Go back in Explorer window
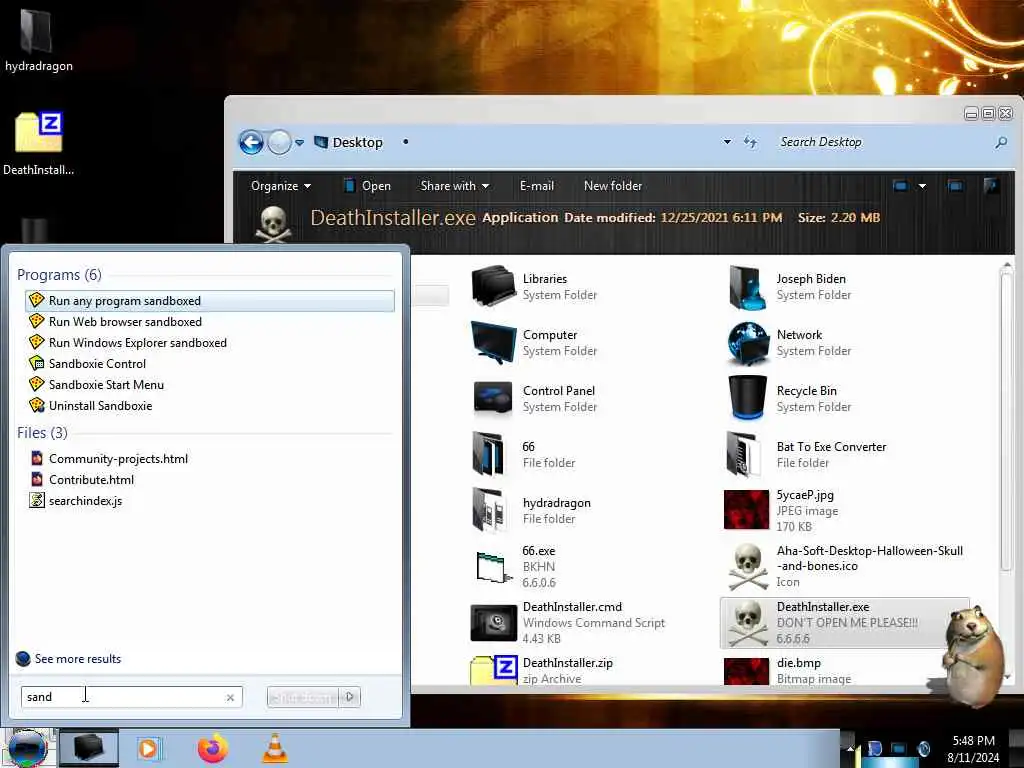Screen dimensions: 1024x768 (251, 142)
